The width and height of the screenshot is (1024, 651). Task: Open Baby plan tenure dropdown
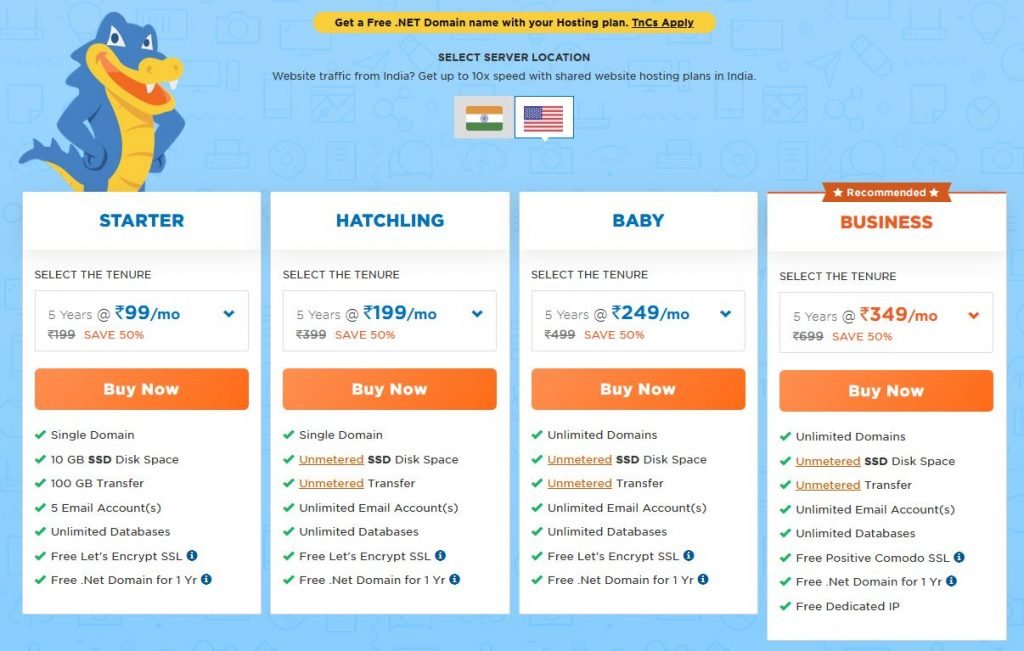638,321
